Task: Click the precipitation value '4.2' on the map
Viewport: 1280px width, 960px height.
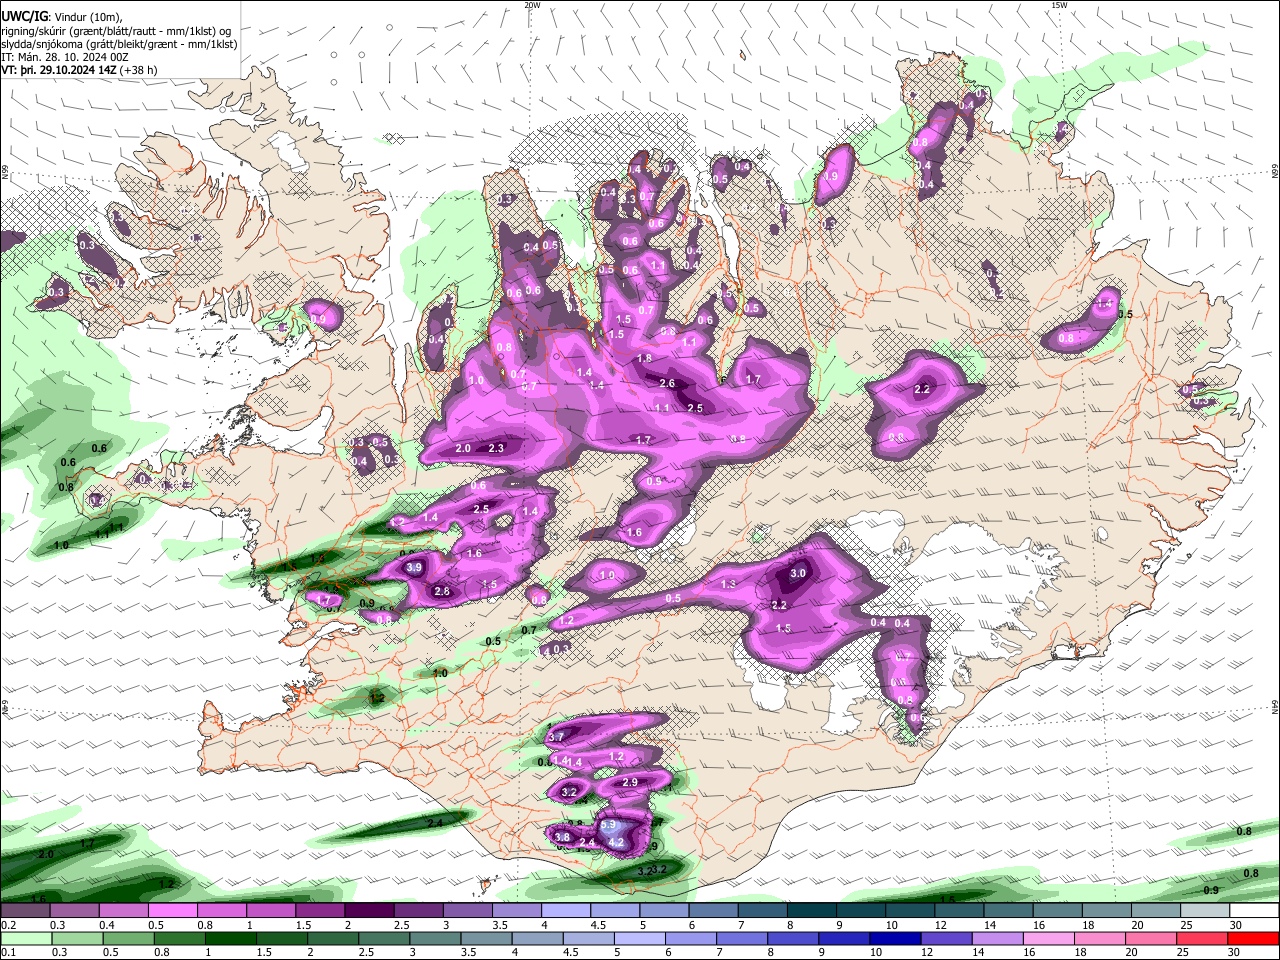Action: pos(617,843)
